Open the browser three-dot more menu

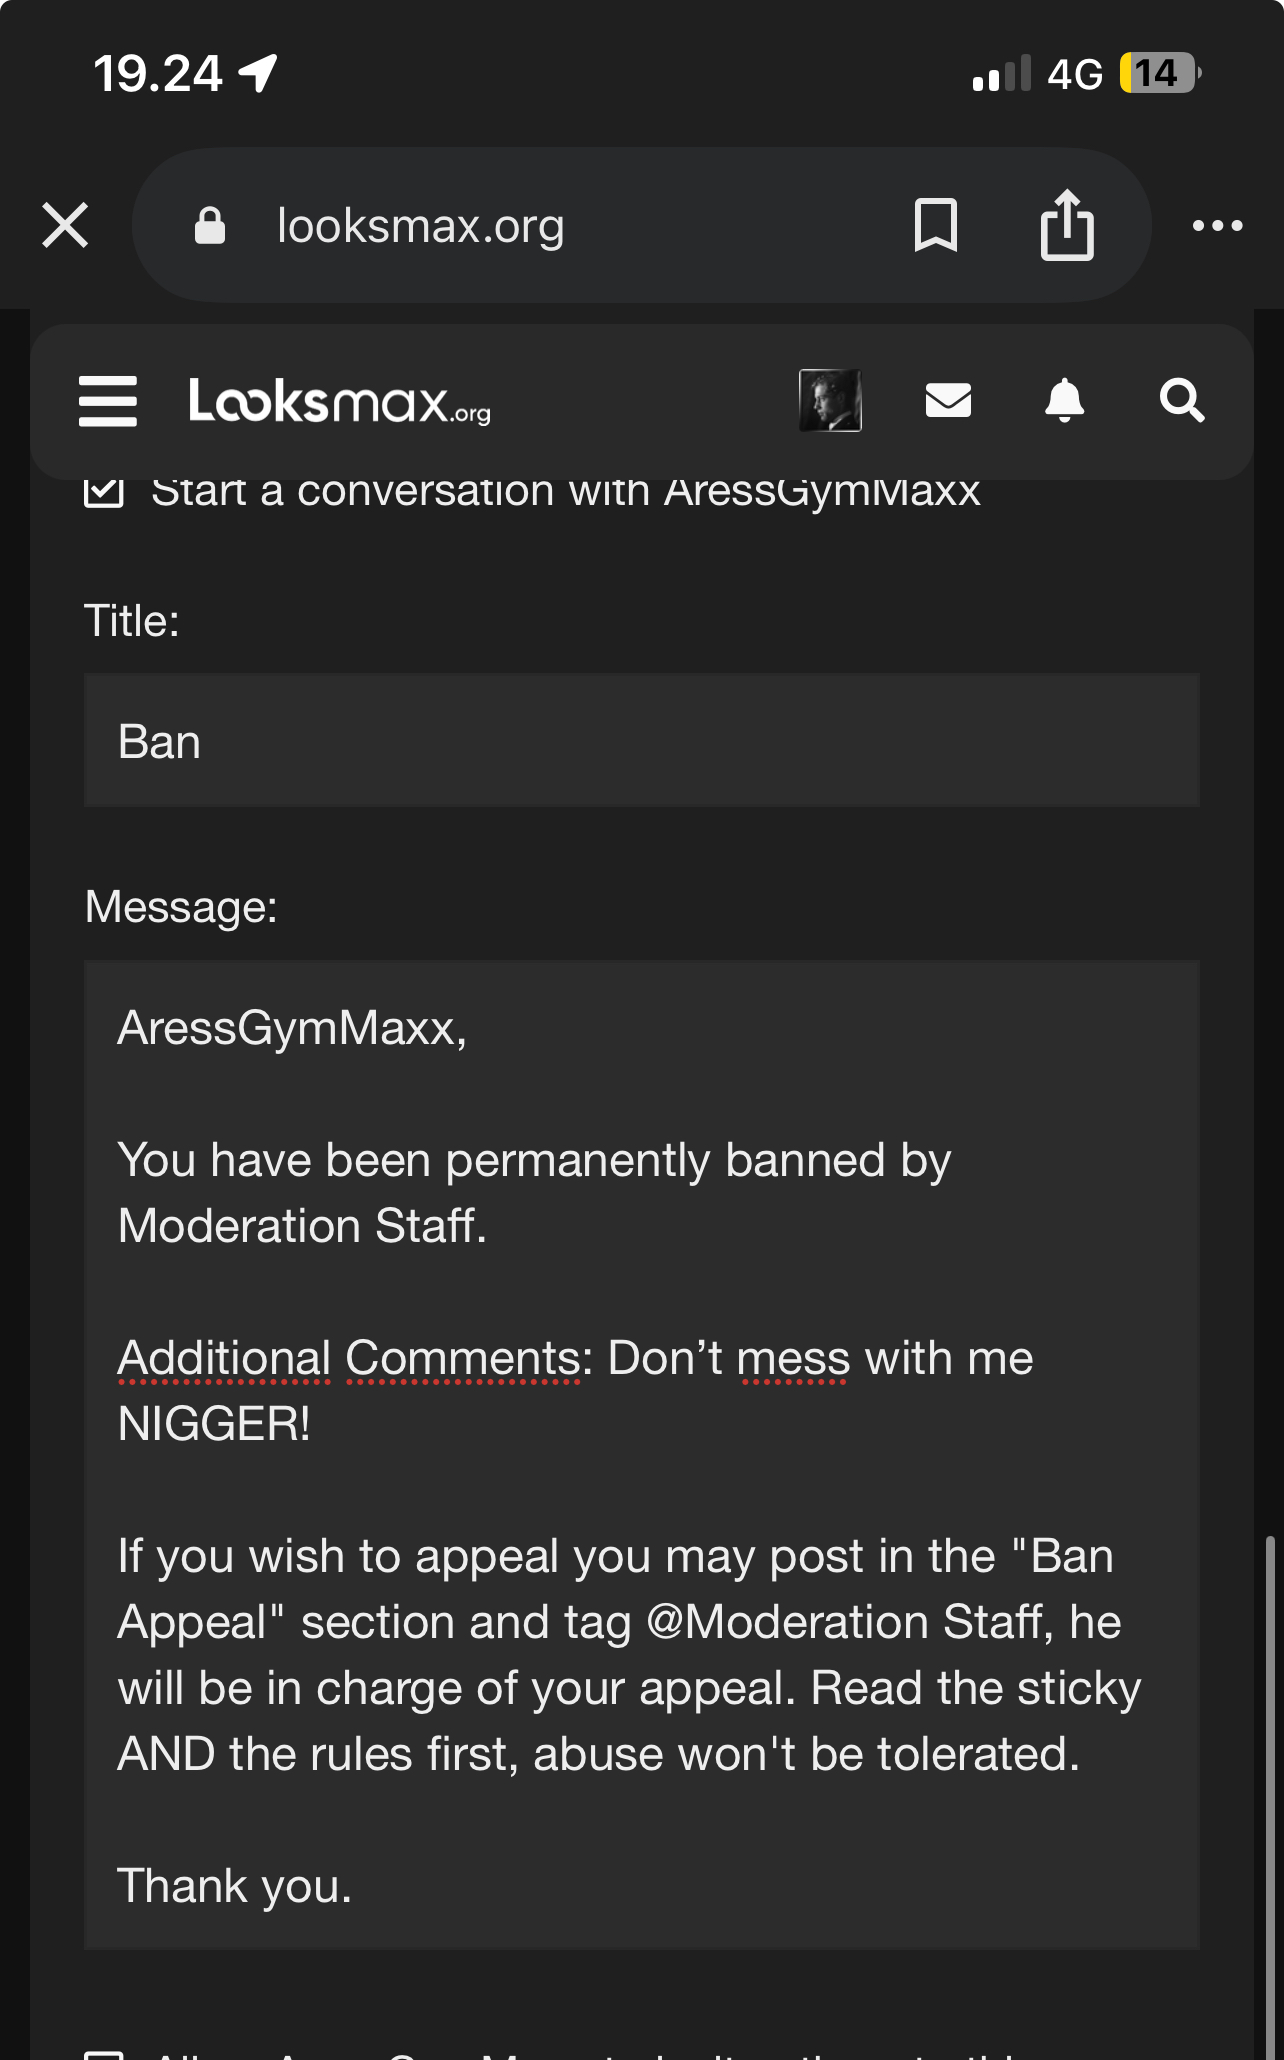1217,226
